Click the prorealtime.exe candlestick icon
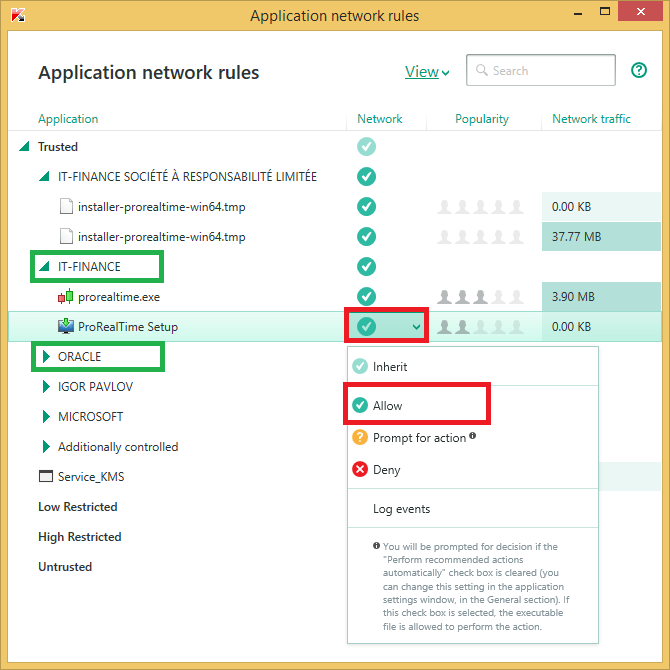The image size is (670, 670). (65, 297)
